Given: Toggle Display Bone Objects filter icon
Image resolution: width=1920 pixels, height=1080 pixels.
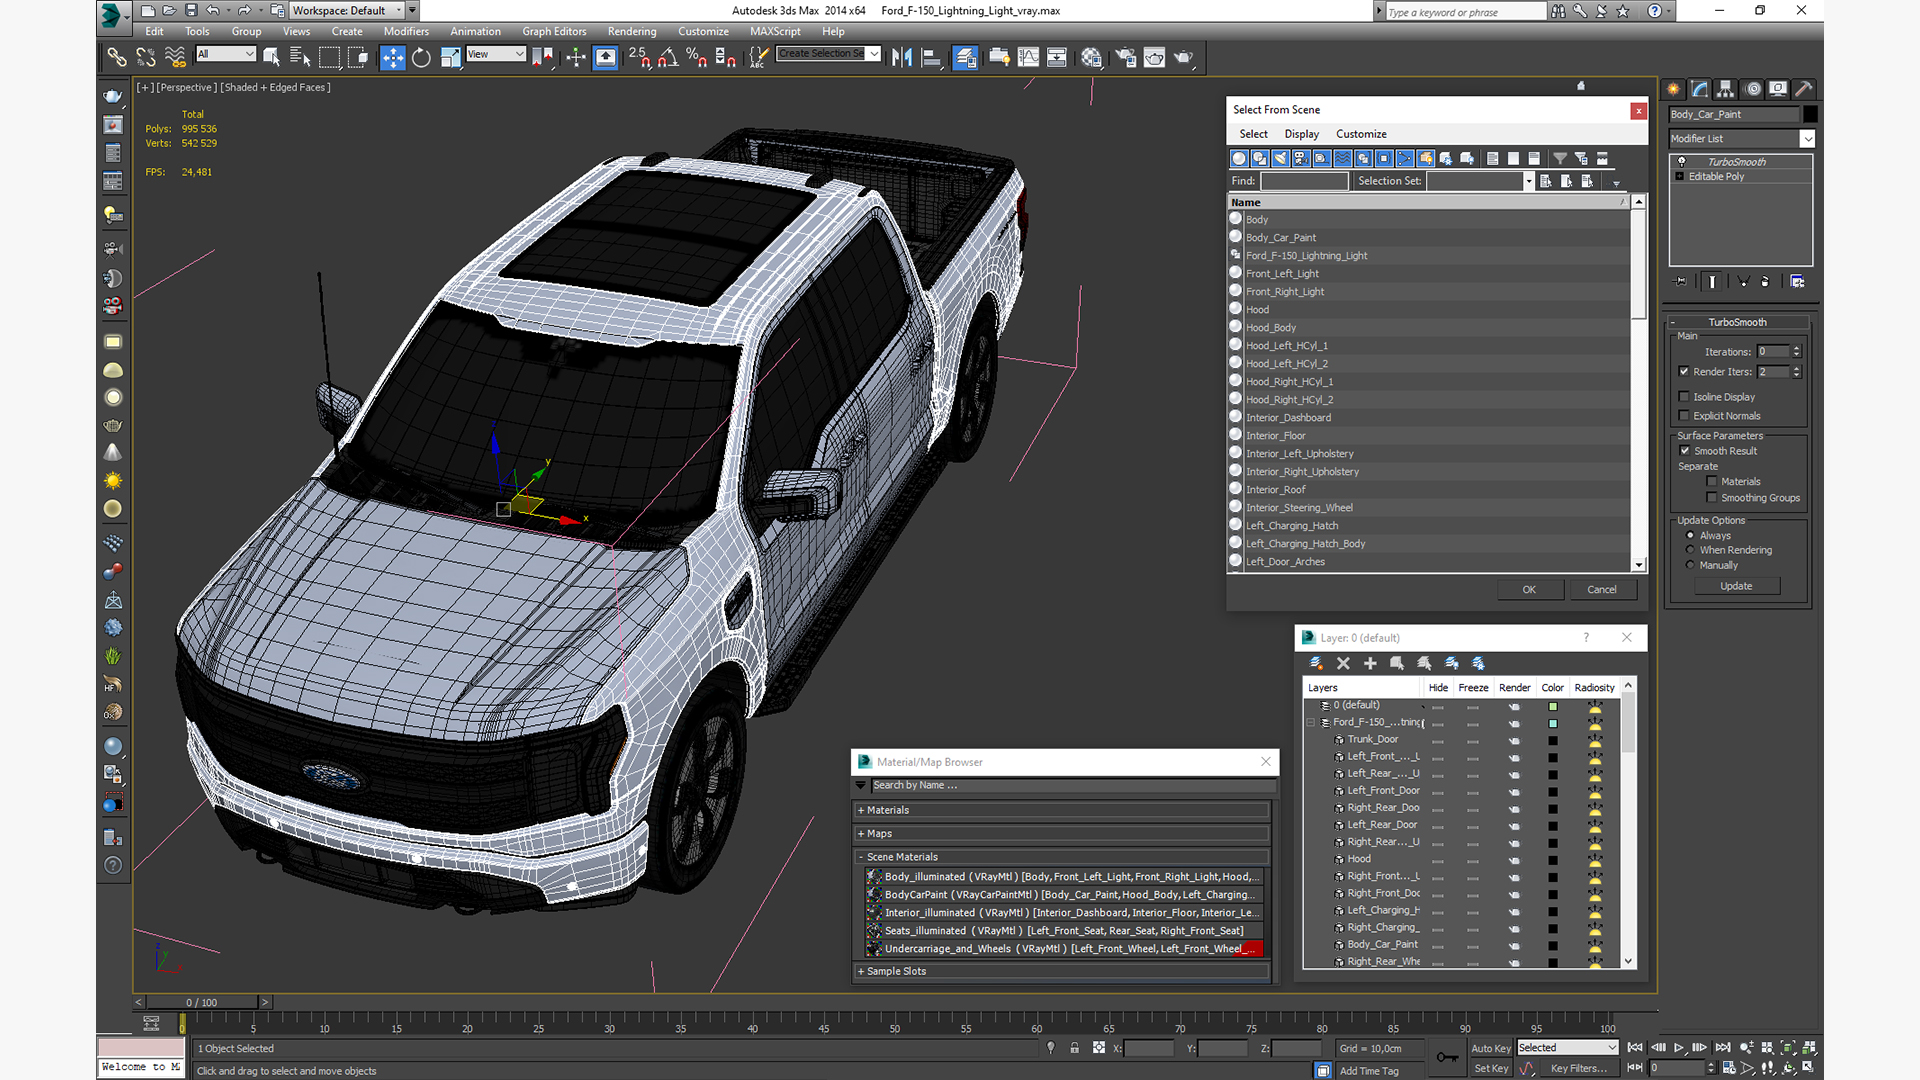Looking at the screenshot, I should (1405, 158).
